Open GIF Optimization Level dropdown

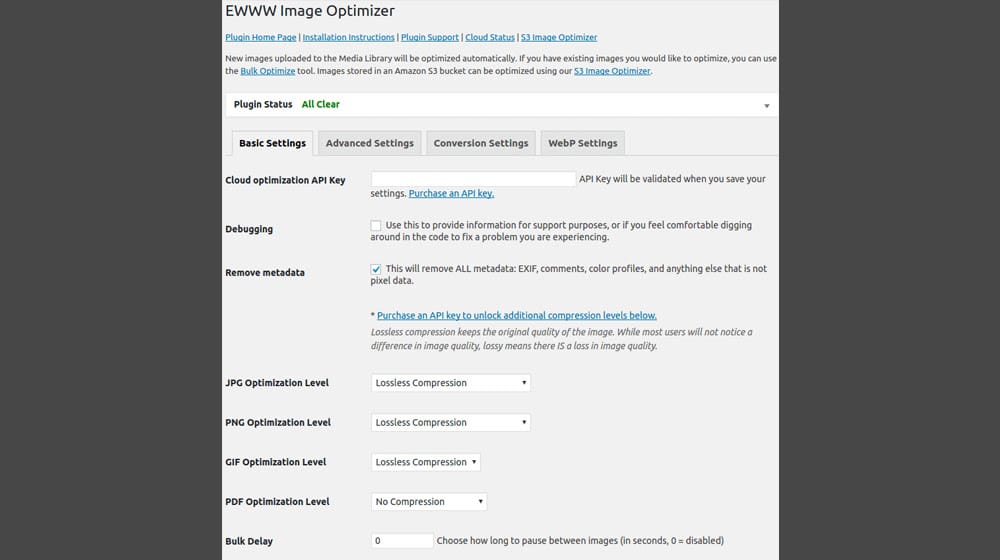click(x=425, y=462)
